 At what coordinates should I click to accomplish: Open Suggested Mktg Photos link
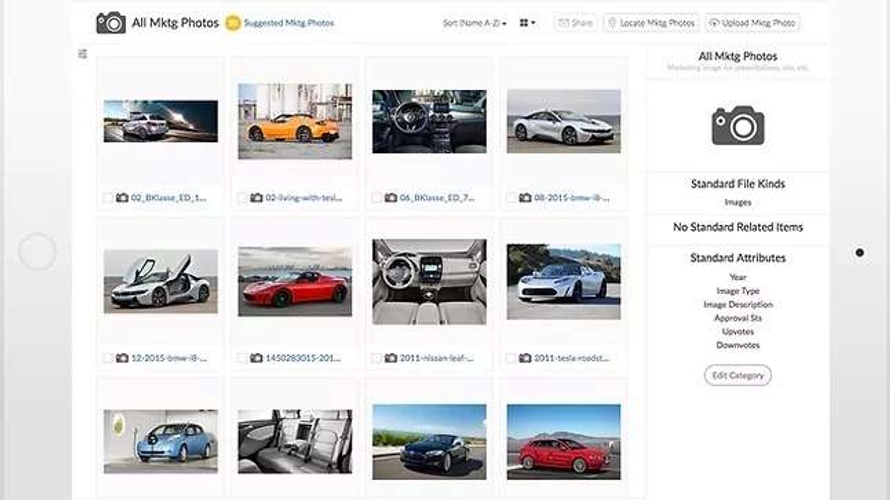coord(288,23)
